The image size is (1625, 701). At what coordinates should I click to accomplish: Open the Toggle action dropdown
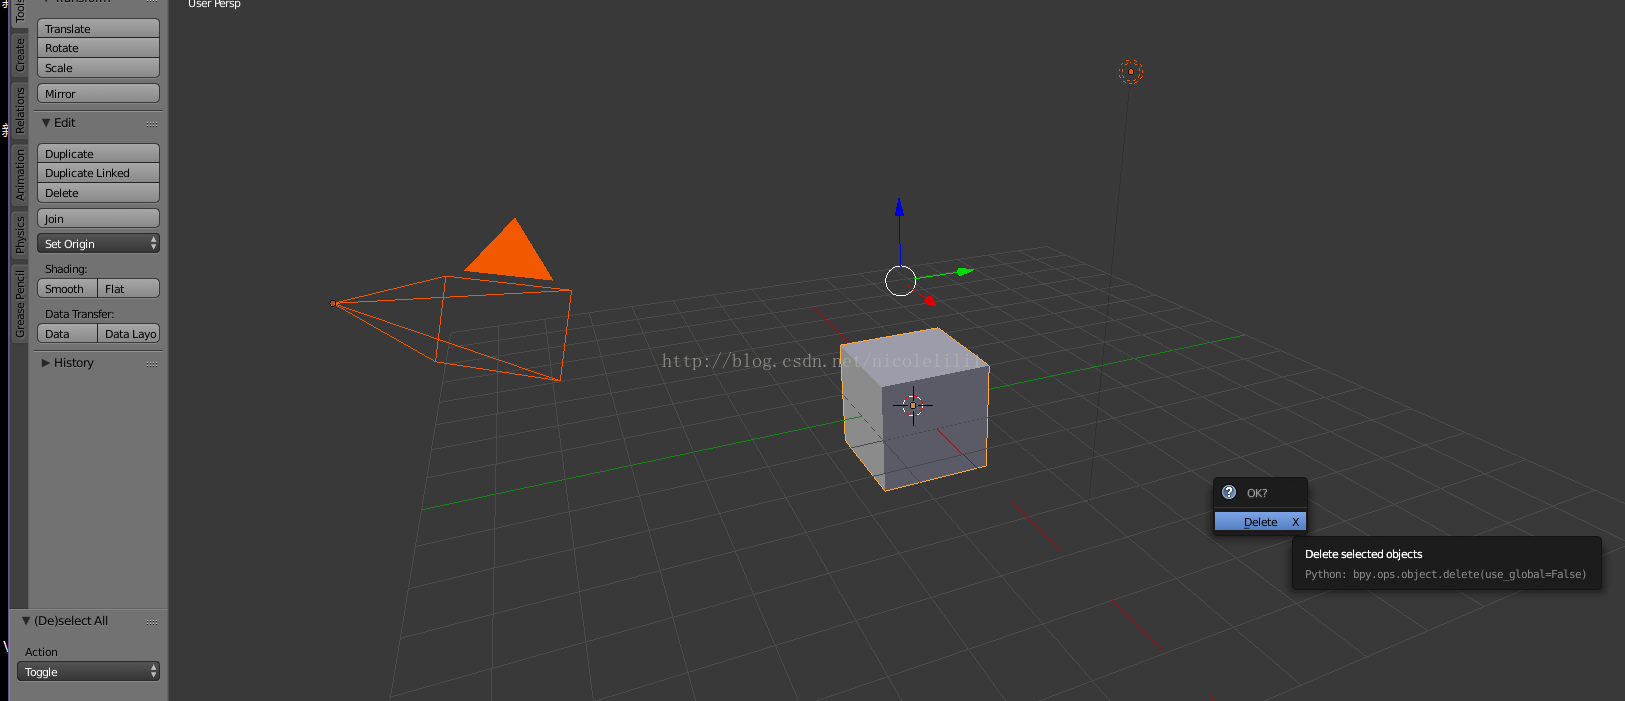pyautogui.click(x=88, y=672)
